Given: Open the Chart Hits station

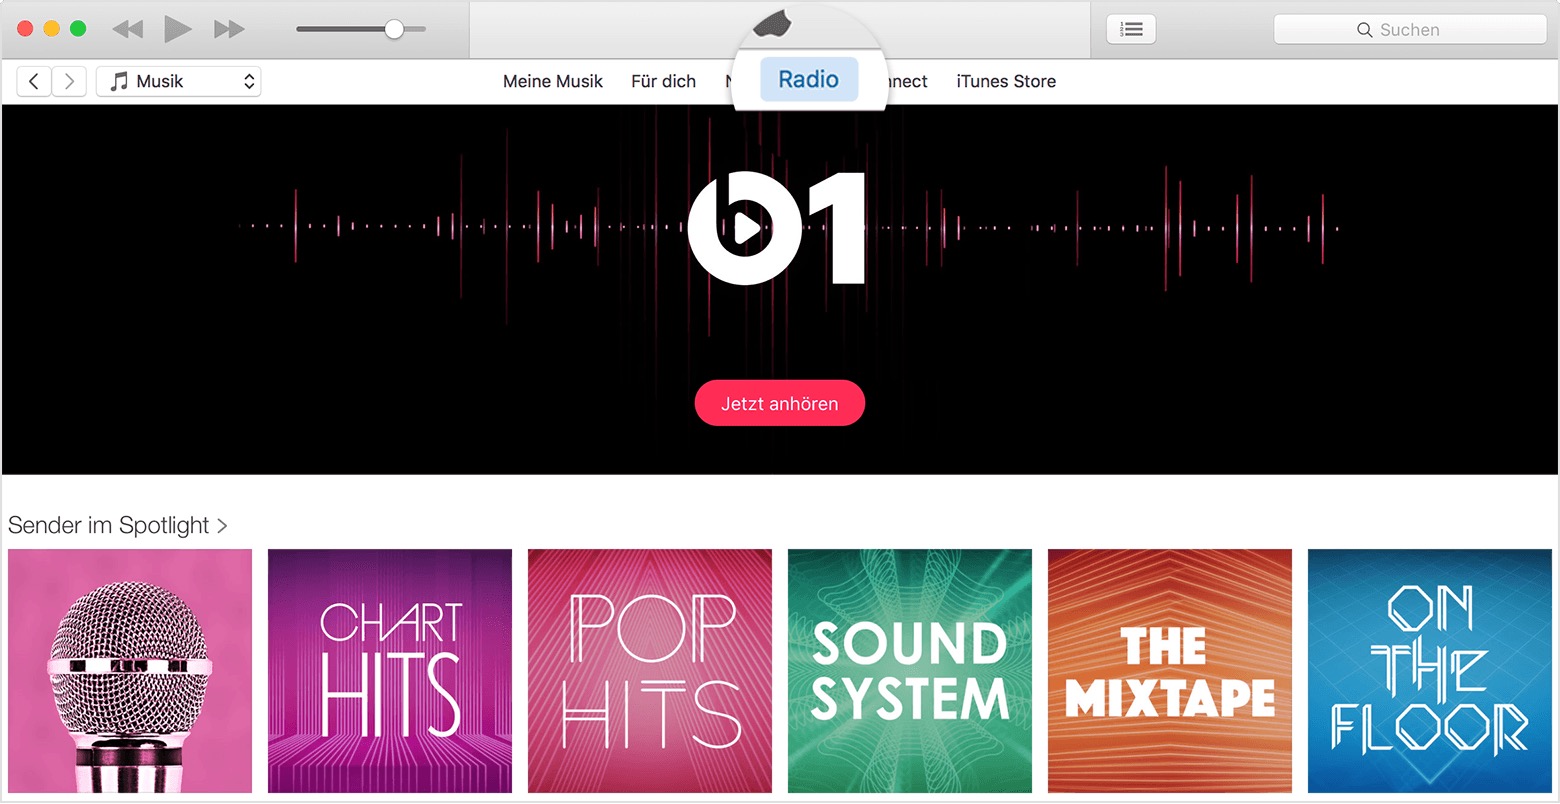Looking at the screenshot, I should pos(390,671).
